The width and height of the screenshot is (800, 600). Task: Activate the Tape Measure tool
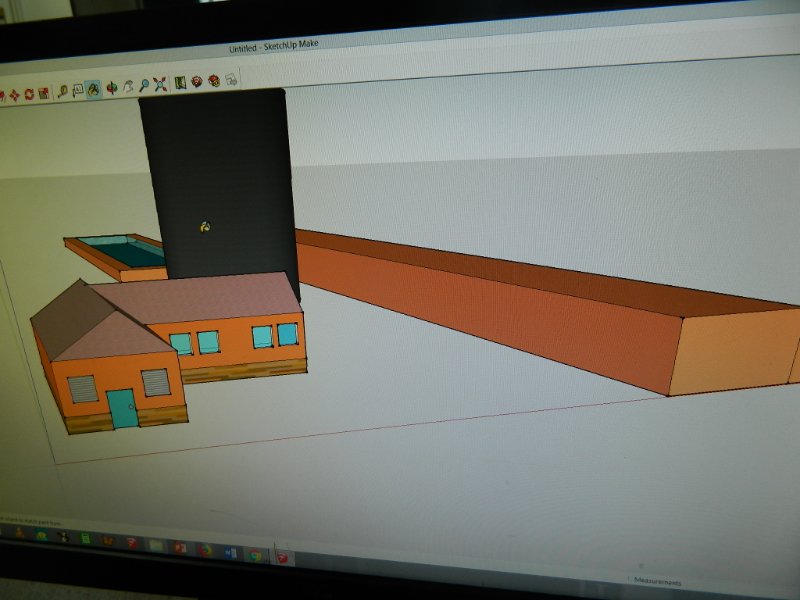[62, 91]
